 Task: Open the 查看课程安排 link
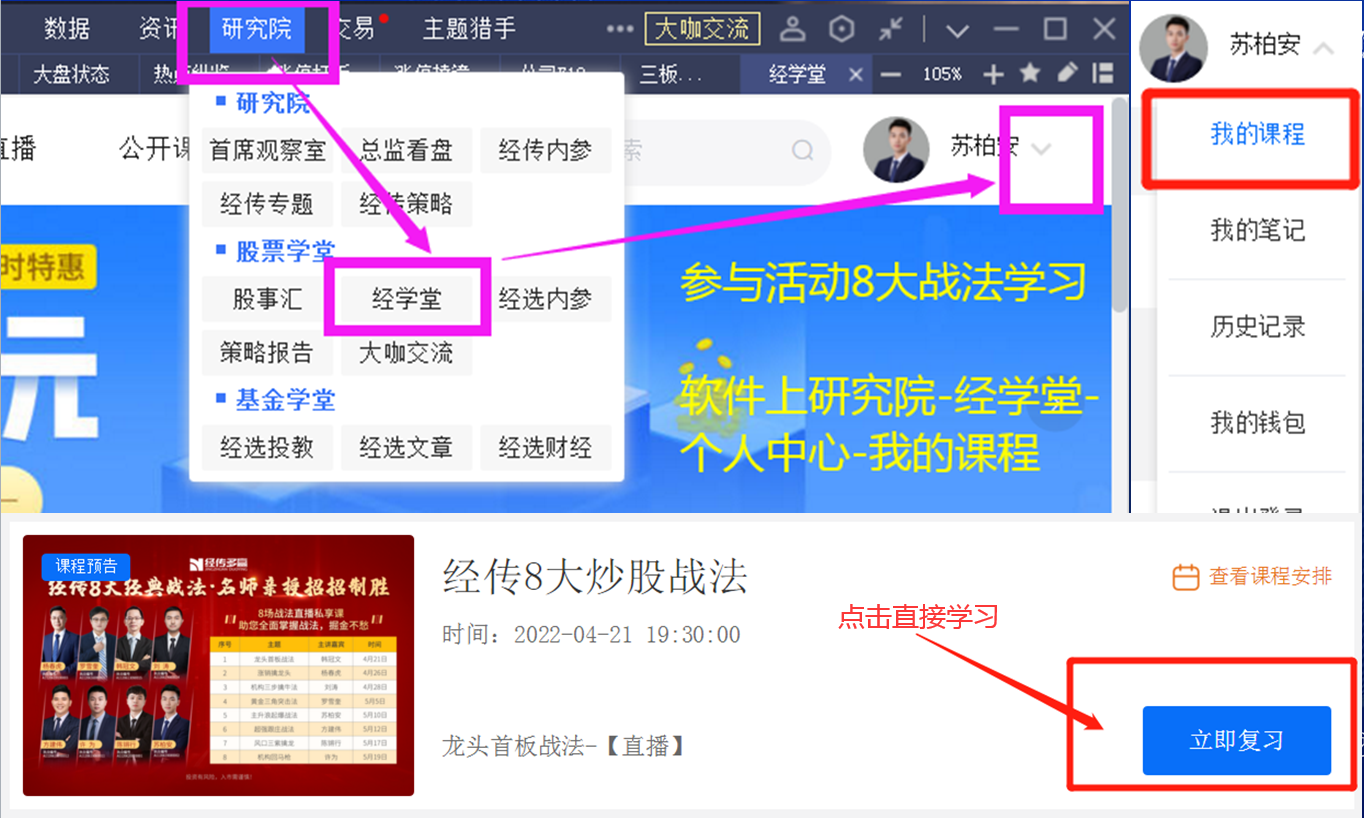click(1270, 577)
